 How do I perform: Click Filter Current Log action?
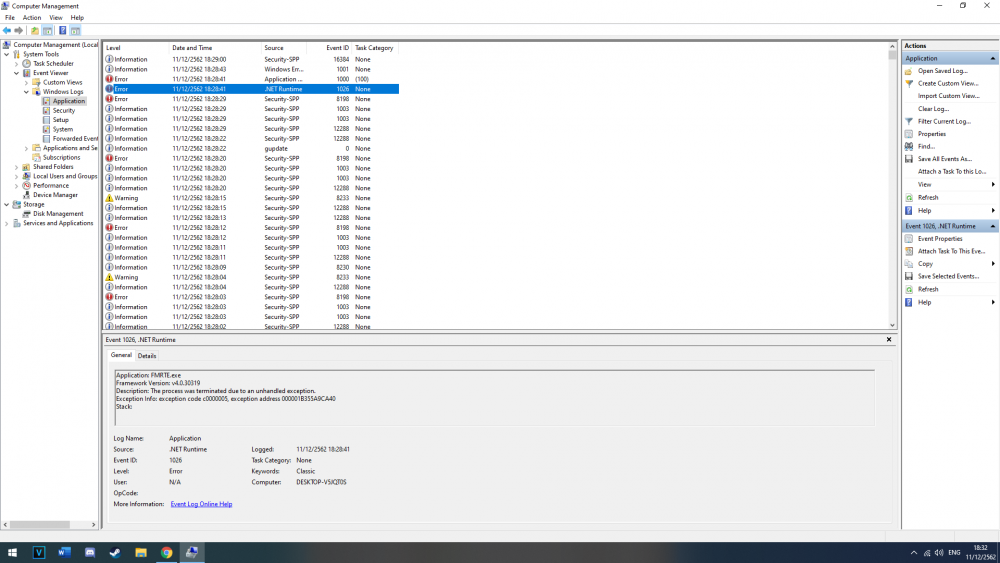pyautogui.click(x=944, y=121)
